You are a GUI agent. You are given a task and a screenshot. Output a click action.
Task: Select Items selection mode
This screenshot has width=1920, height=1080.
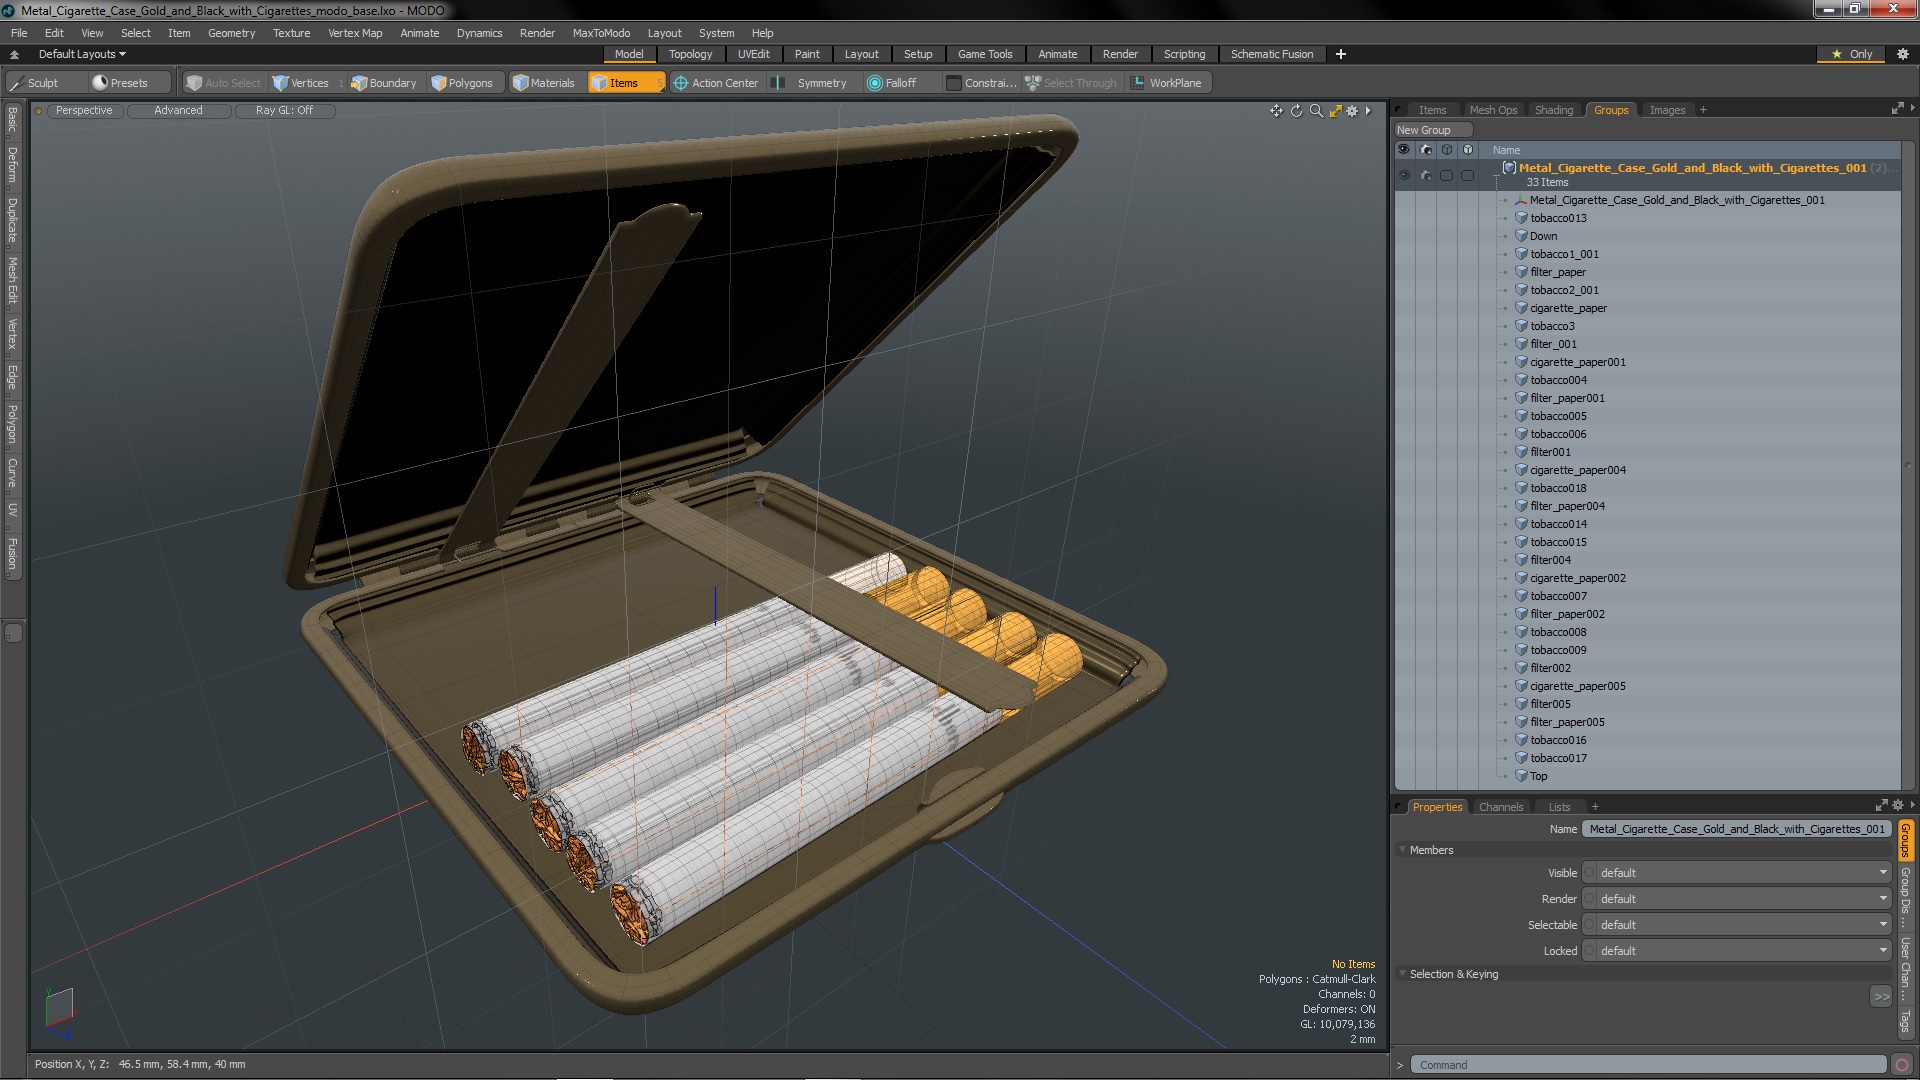pos(625,83)
